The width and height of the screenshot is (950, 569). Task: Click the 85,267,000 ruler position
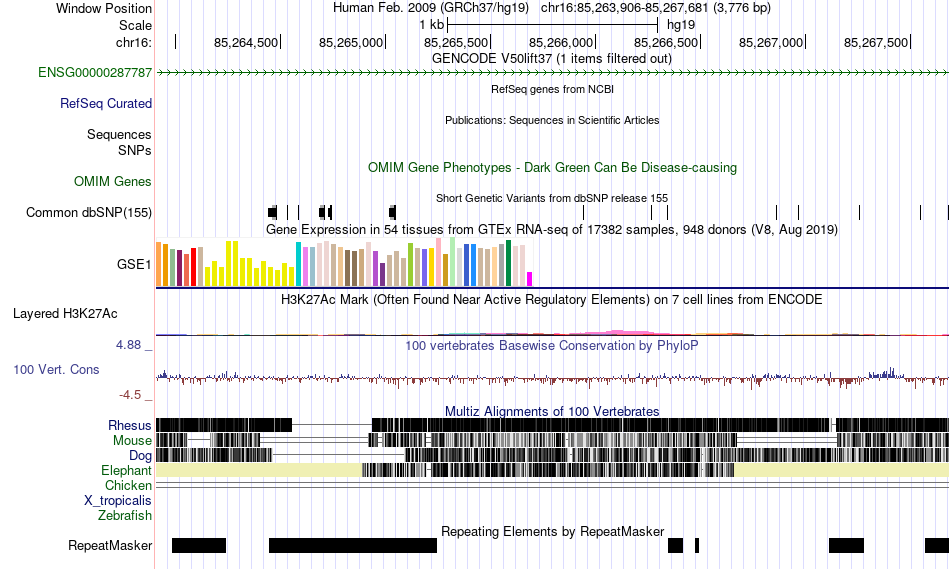(771, 42)
